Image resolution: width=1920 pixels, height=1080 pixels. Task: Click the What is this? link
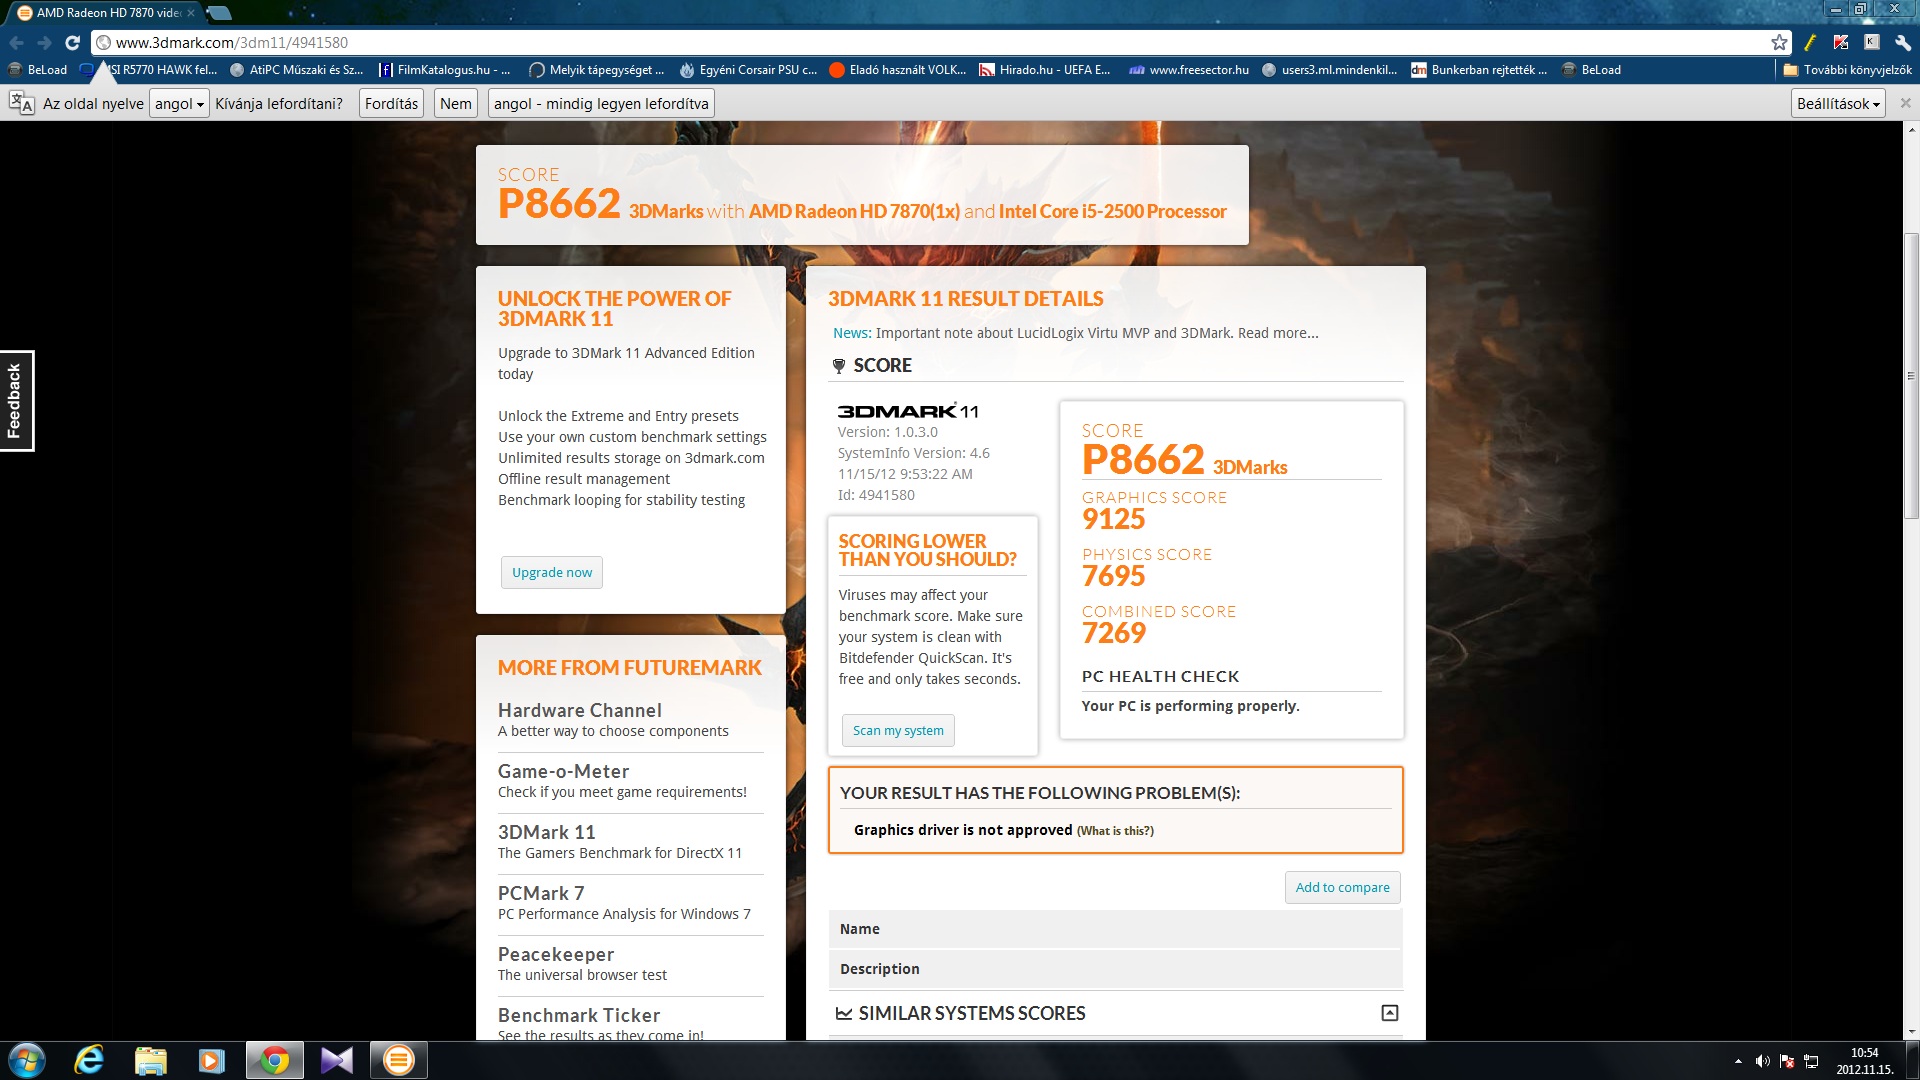coord(1115,831)
